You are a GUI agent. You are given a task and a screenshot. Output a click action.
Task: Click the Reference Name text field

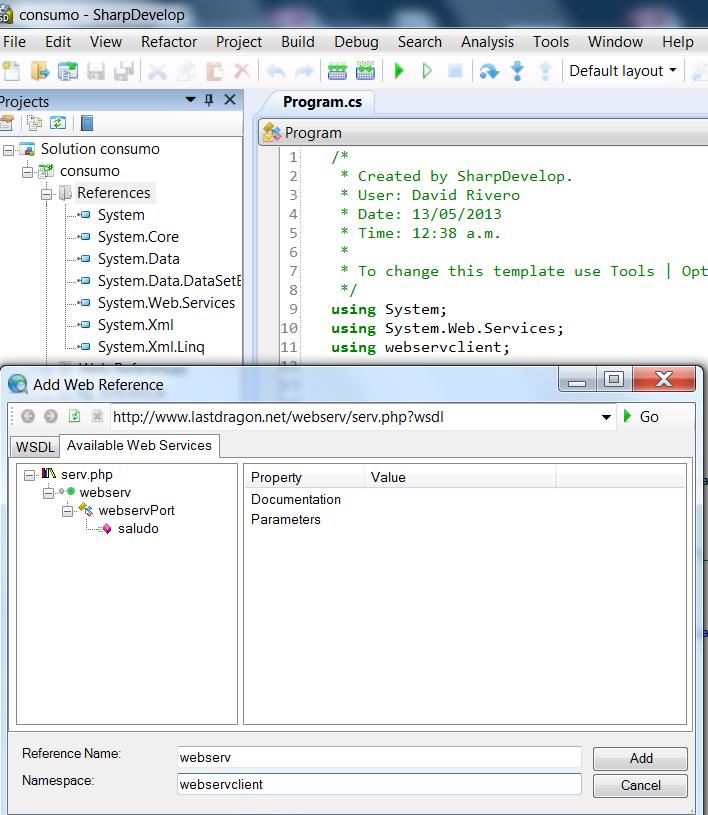point(378,757)
